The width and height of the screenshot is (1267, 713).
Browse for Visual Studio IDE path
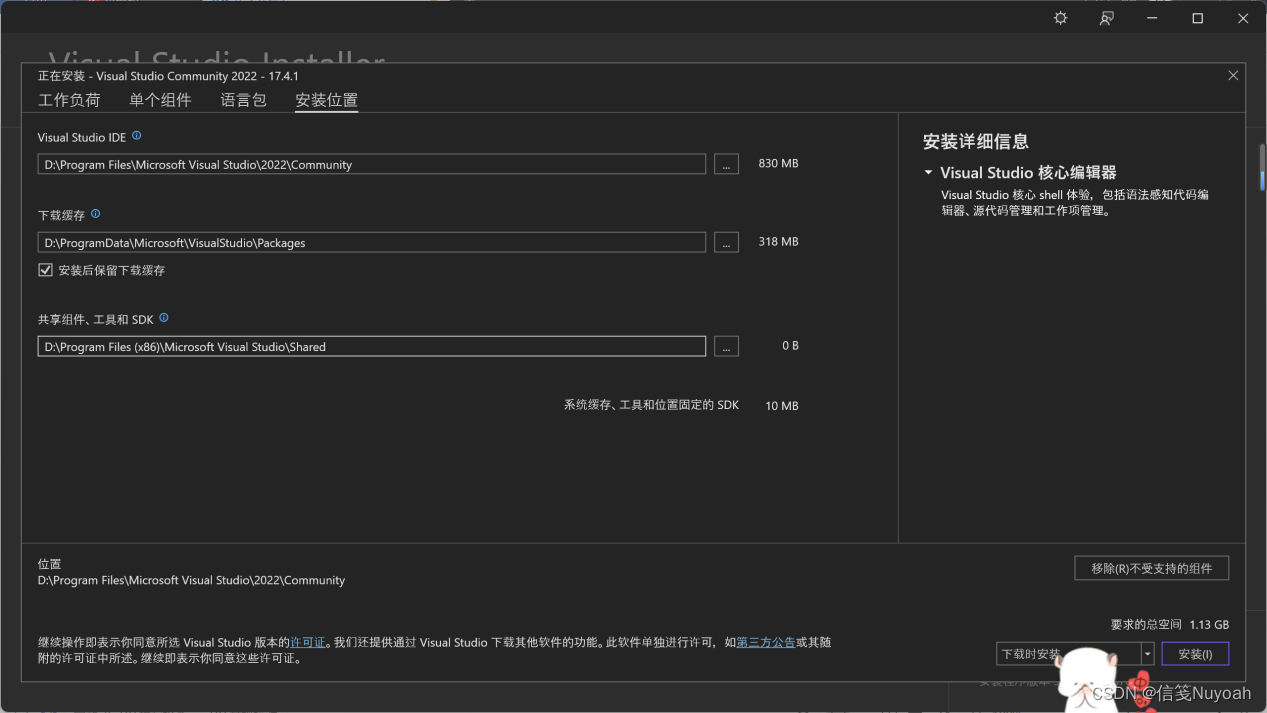(x=726, y=164)
